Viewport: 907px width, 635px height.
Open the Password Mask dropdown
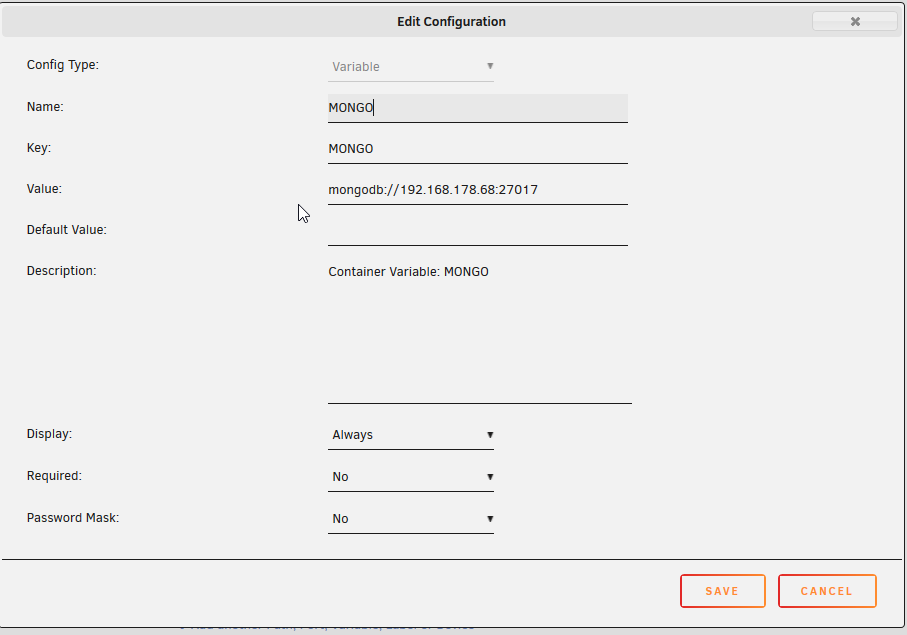[411, 519]
